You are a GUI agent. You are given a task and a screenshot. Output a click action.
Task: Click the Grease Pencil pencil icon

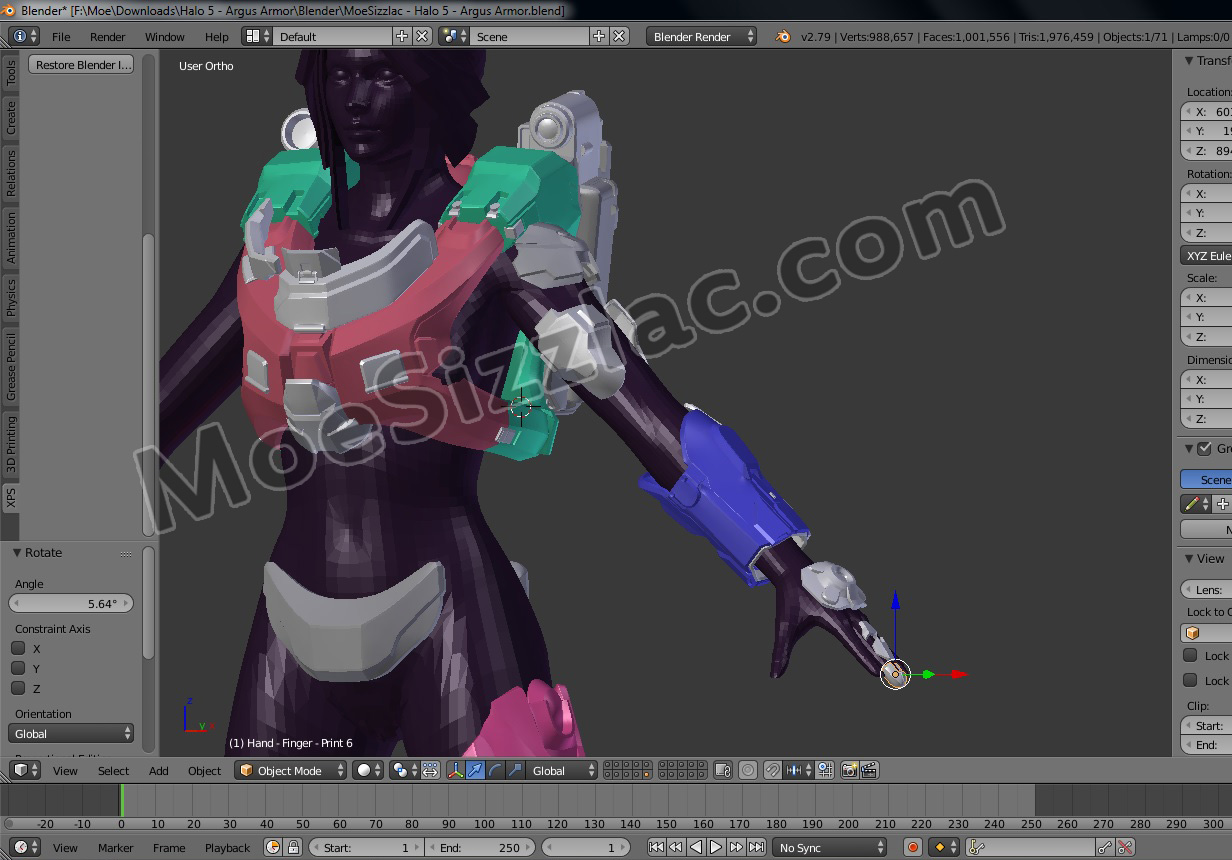tap(1195, 504)
